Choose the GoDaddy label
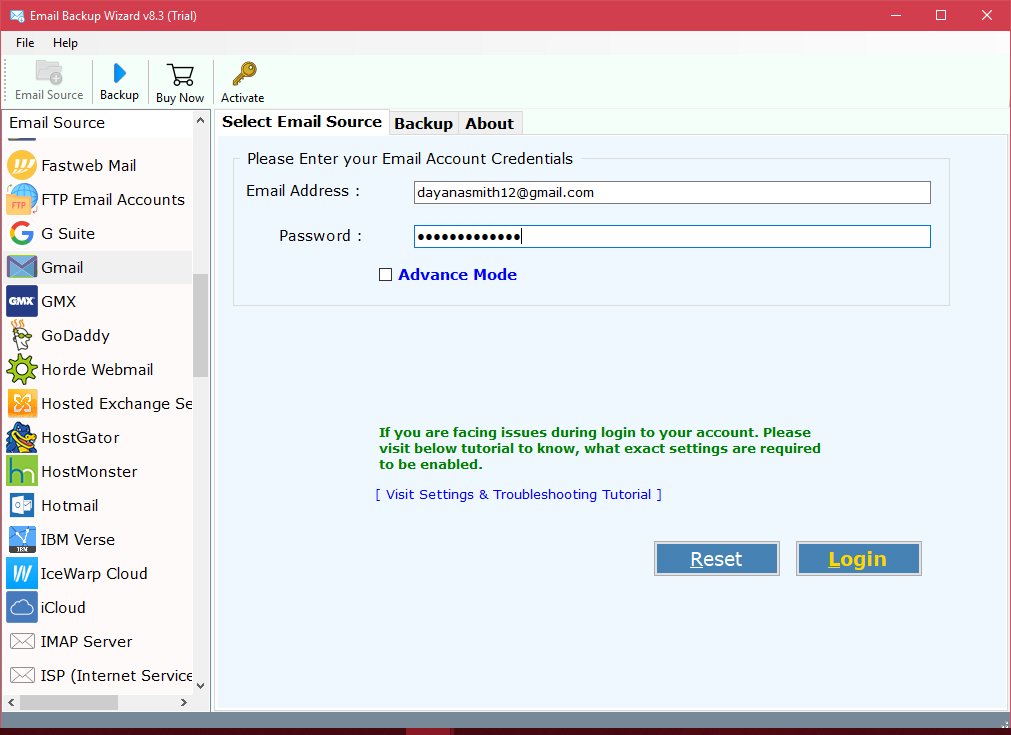 pos(75,336)
